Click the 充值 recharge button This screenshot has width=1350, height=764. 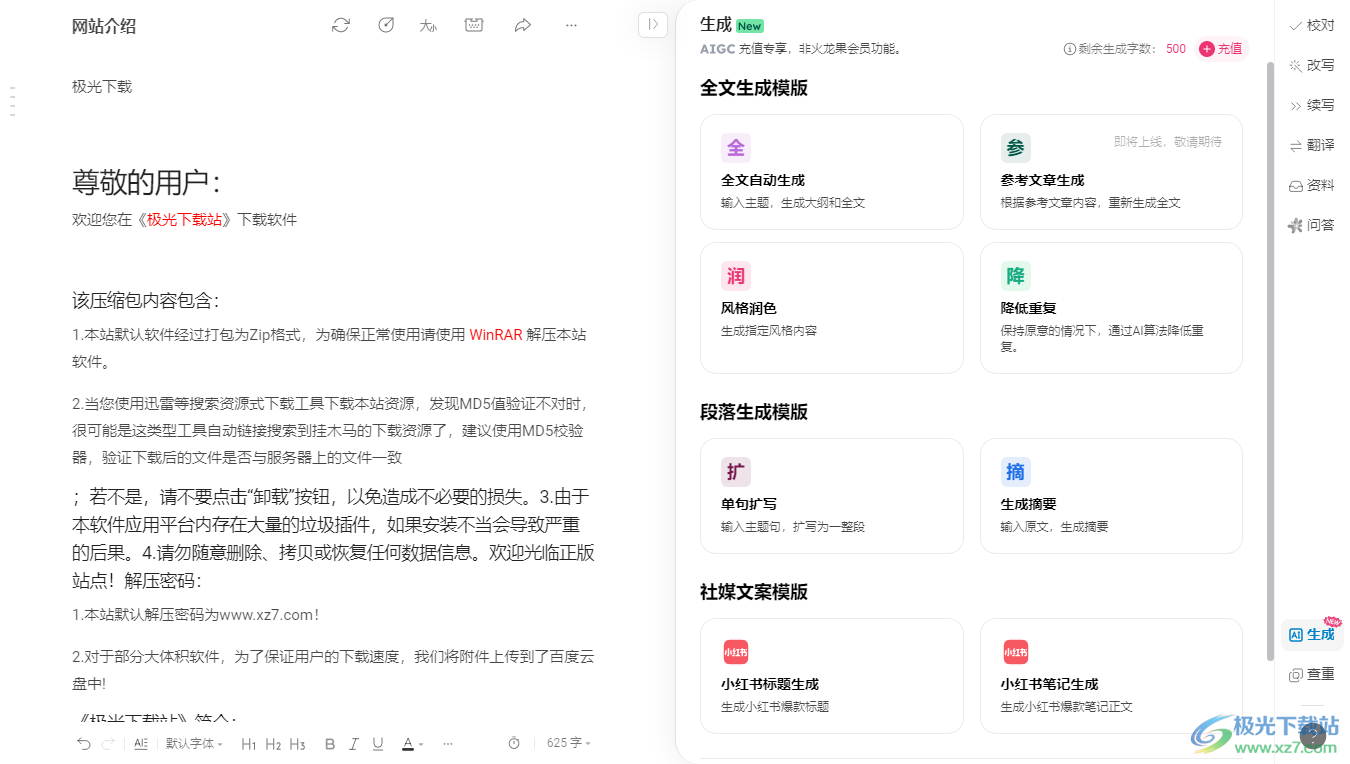1221,48
